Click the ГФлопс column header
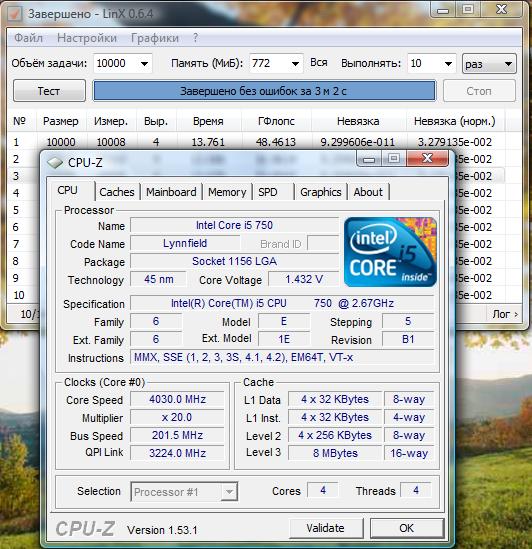Image resolution: width=532 pixels, height=549 pixels. (x=276, y=121)
